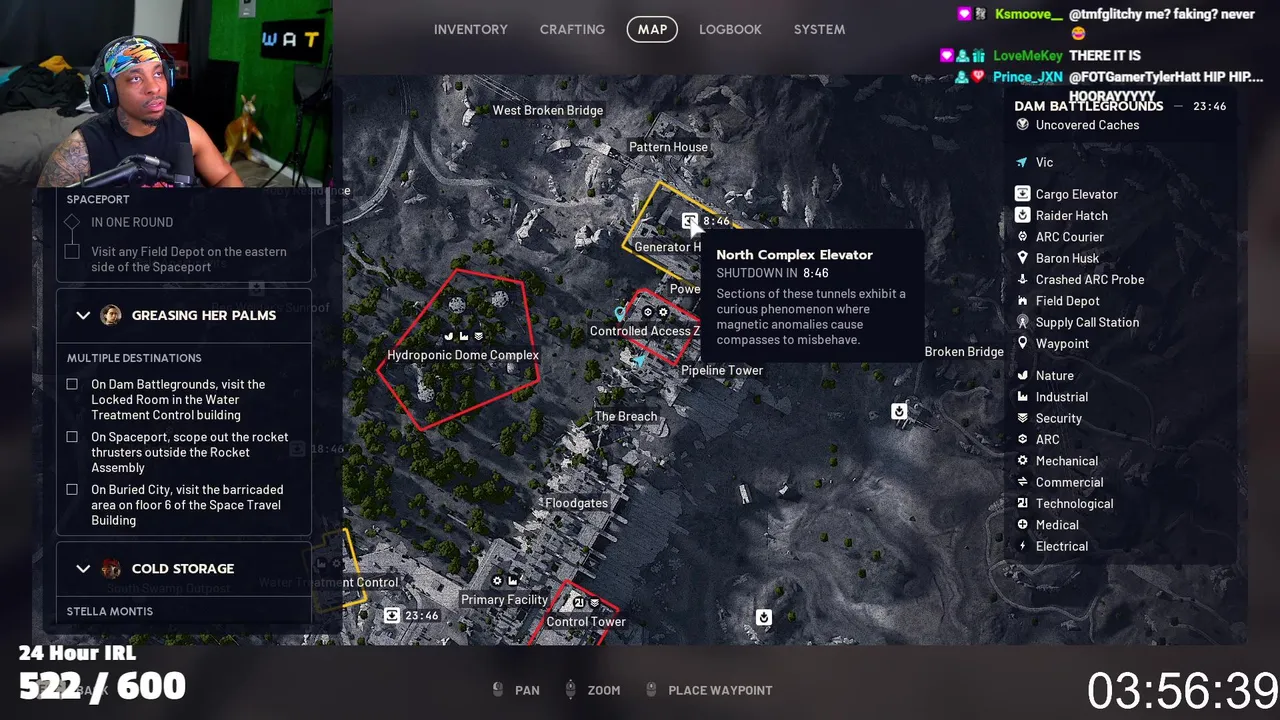Select the Crashed ARC Probe legend icon
Viewport: 1280px width, 720px height.
coord(1022,279)
